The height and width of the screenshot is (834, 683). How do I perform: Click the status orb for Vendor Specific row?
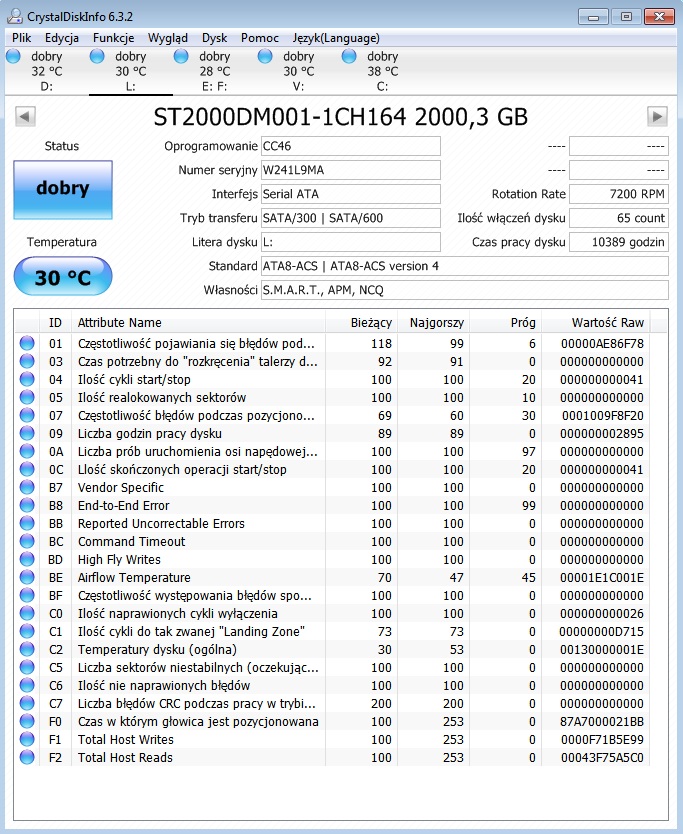27,487
